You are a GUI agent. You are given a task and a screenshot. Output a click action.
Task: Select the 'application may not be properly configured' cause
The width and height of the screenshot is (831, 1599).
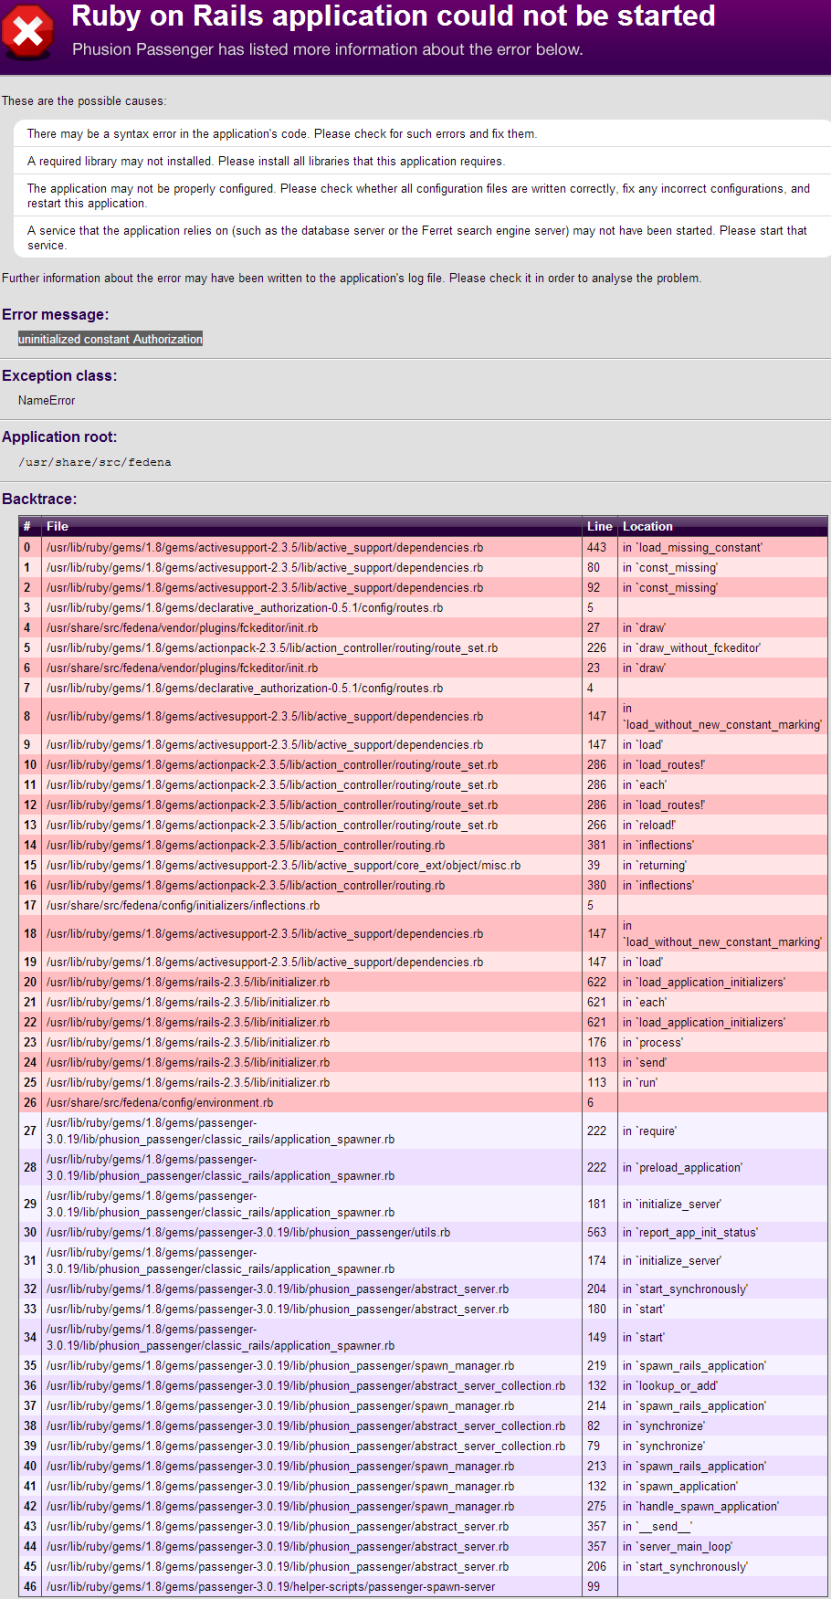[422, 195]
